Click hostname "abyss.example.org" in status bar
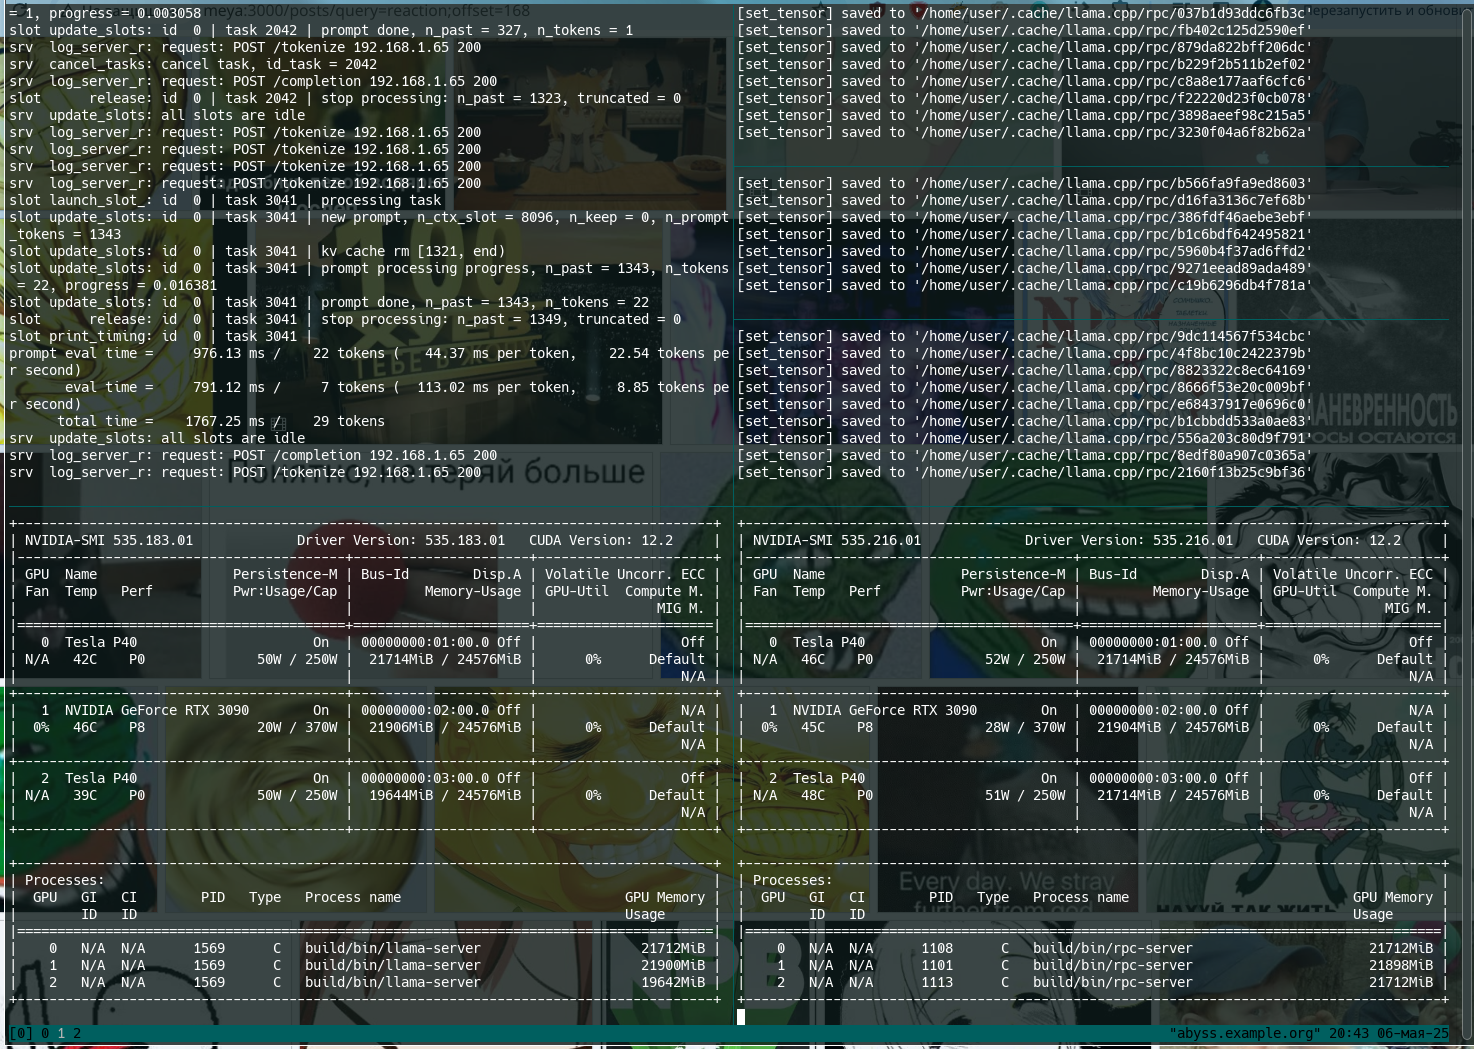The image size is (1474, 1049). click(1245, 1033)
